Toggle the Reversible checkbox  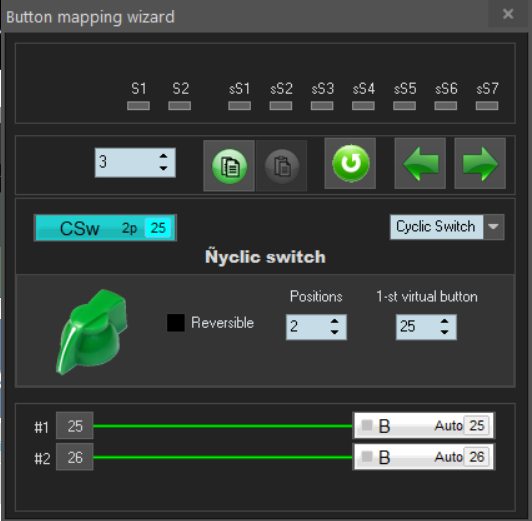(176, 323)
